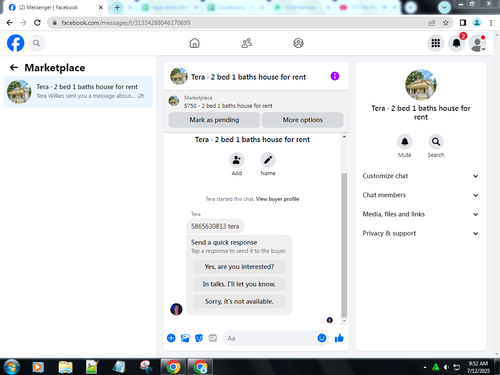Open the account profile menu avatar
500x375 pixels.
[477, 43]
